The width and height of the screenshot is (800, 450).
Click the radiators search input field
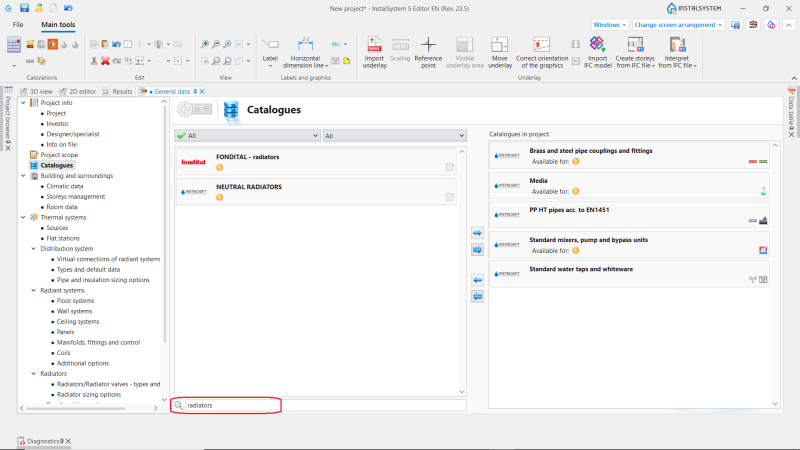[325, 405]
